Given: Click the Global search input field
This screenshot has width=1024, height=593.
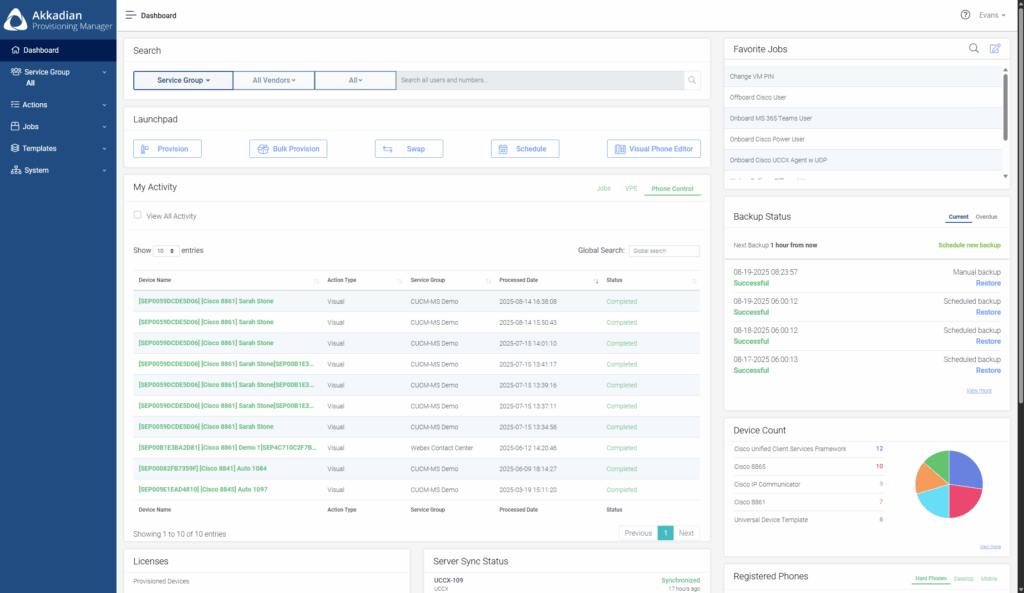Looking at the screenshot, I should (664, 251).
